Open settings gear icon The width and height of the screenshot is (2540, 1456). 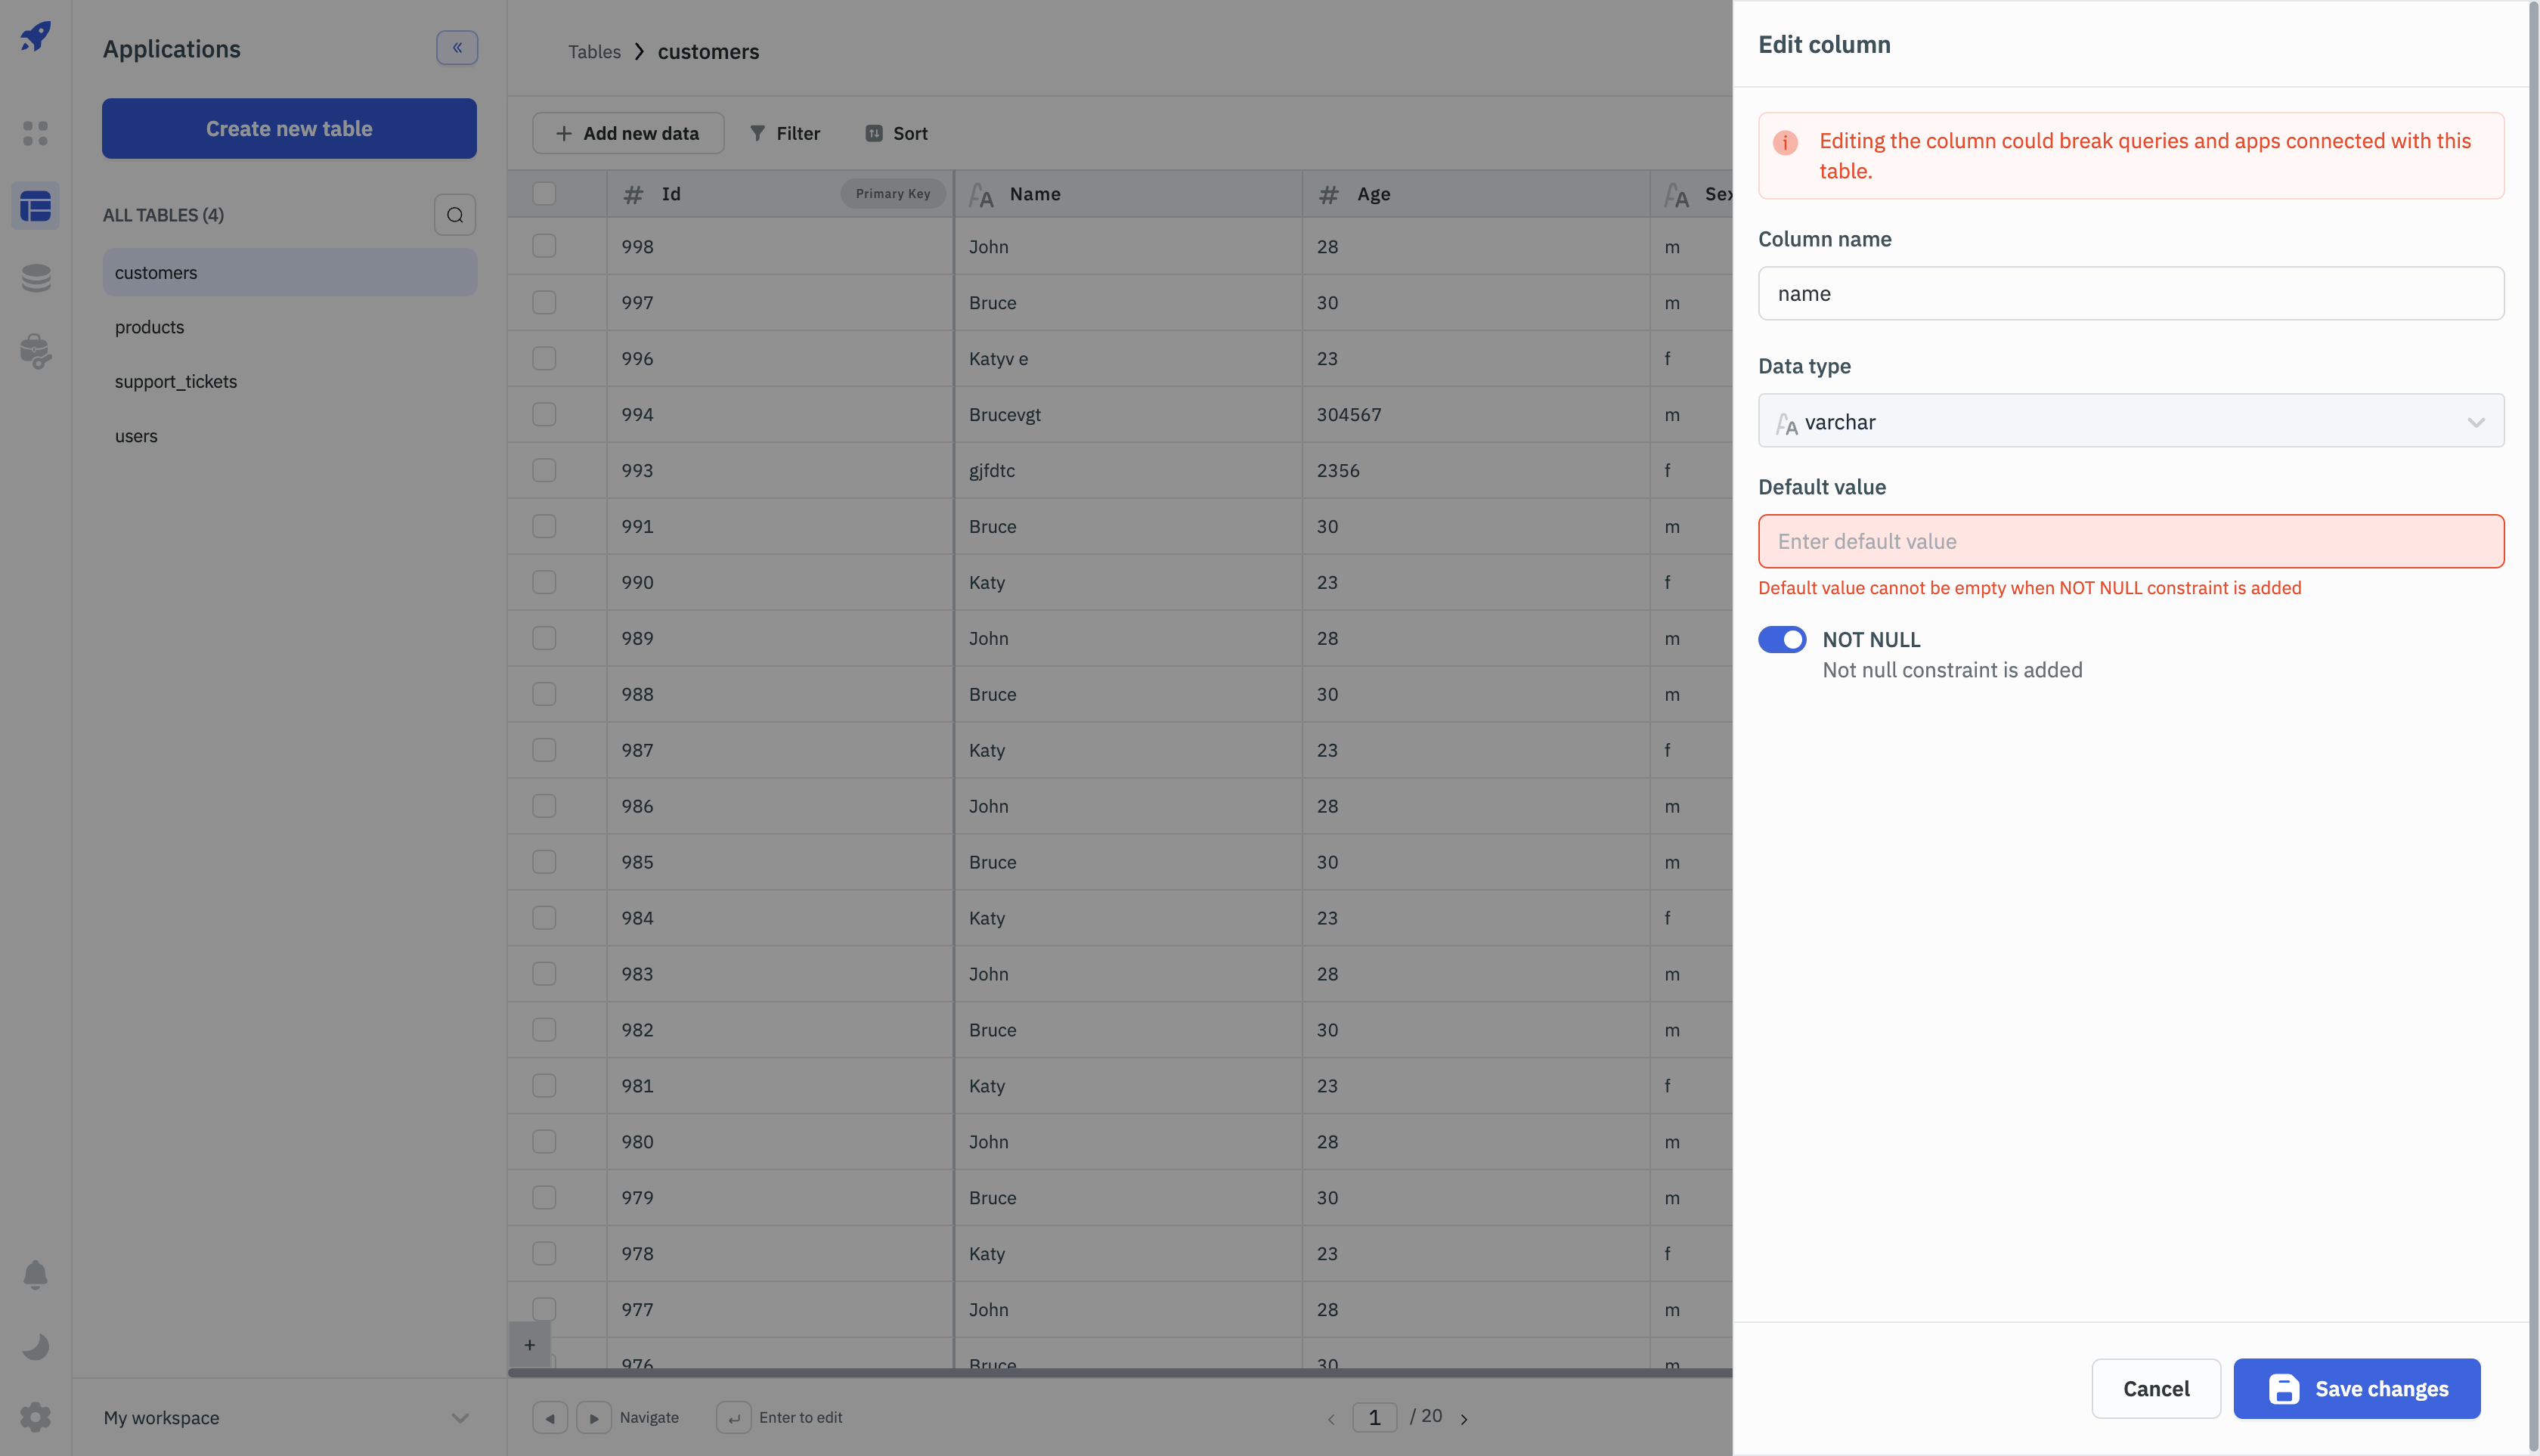[36, 1417]
